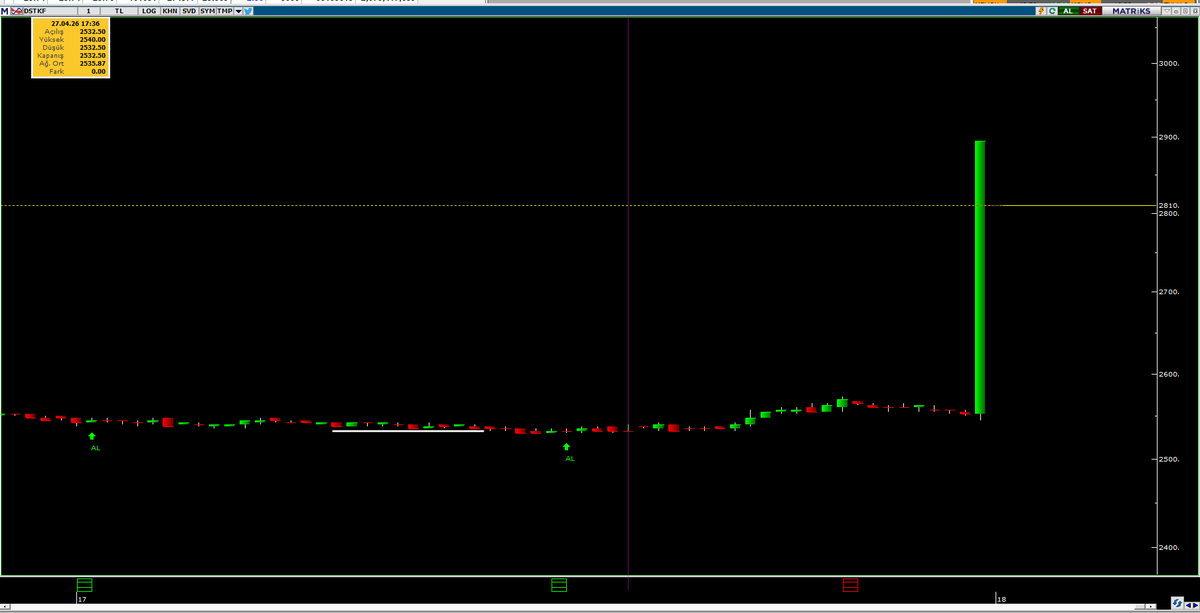
Task: Click the MATRIKS logo button
Action: tap(1131, 11)
